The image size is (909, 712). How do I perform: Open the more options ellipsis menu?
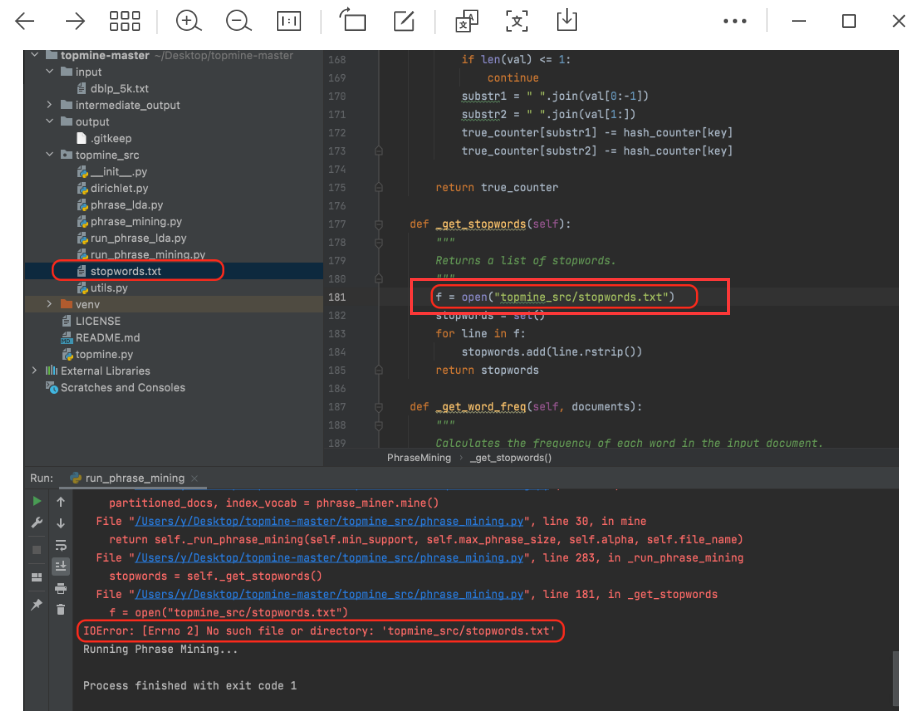(x=734, y=21)
